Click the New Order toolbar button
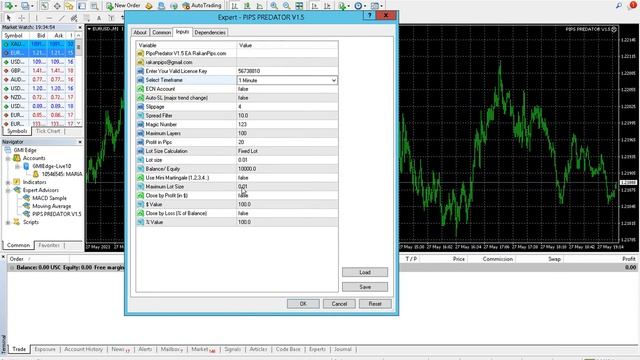The image size is (640, 360). tap(123, 6)
